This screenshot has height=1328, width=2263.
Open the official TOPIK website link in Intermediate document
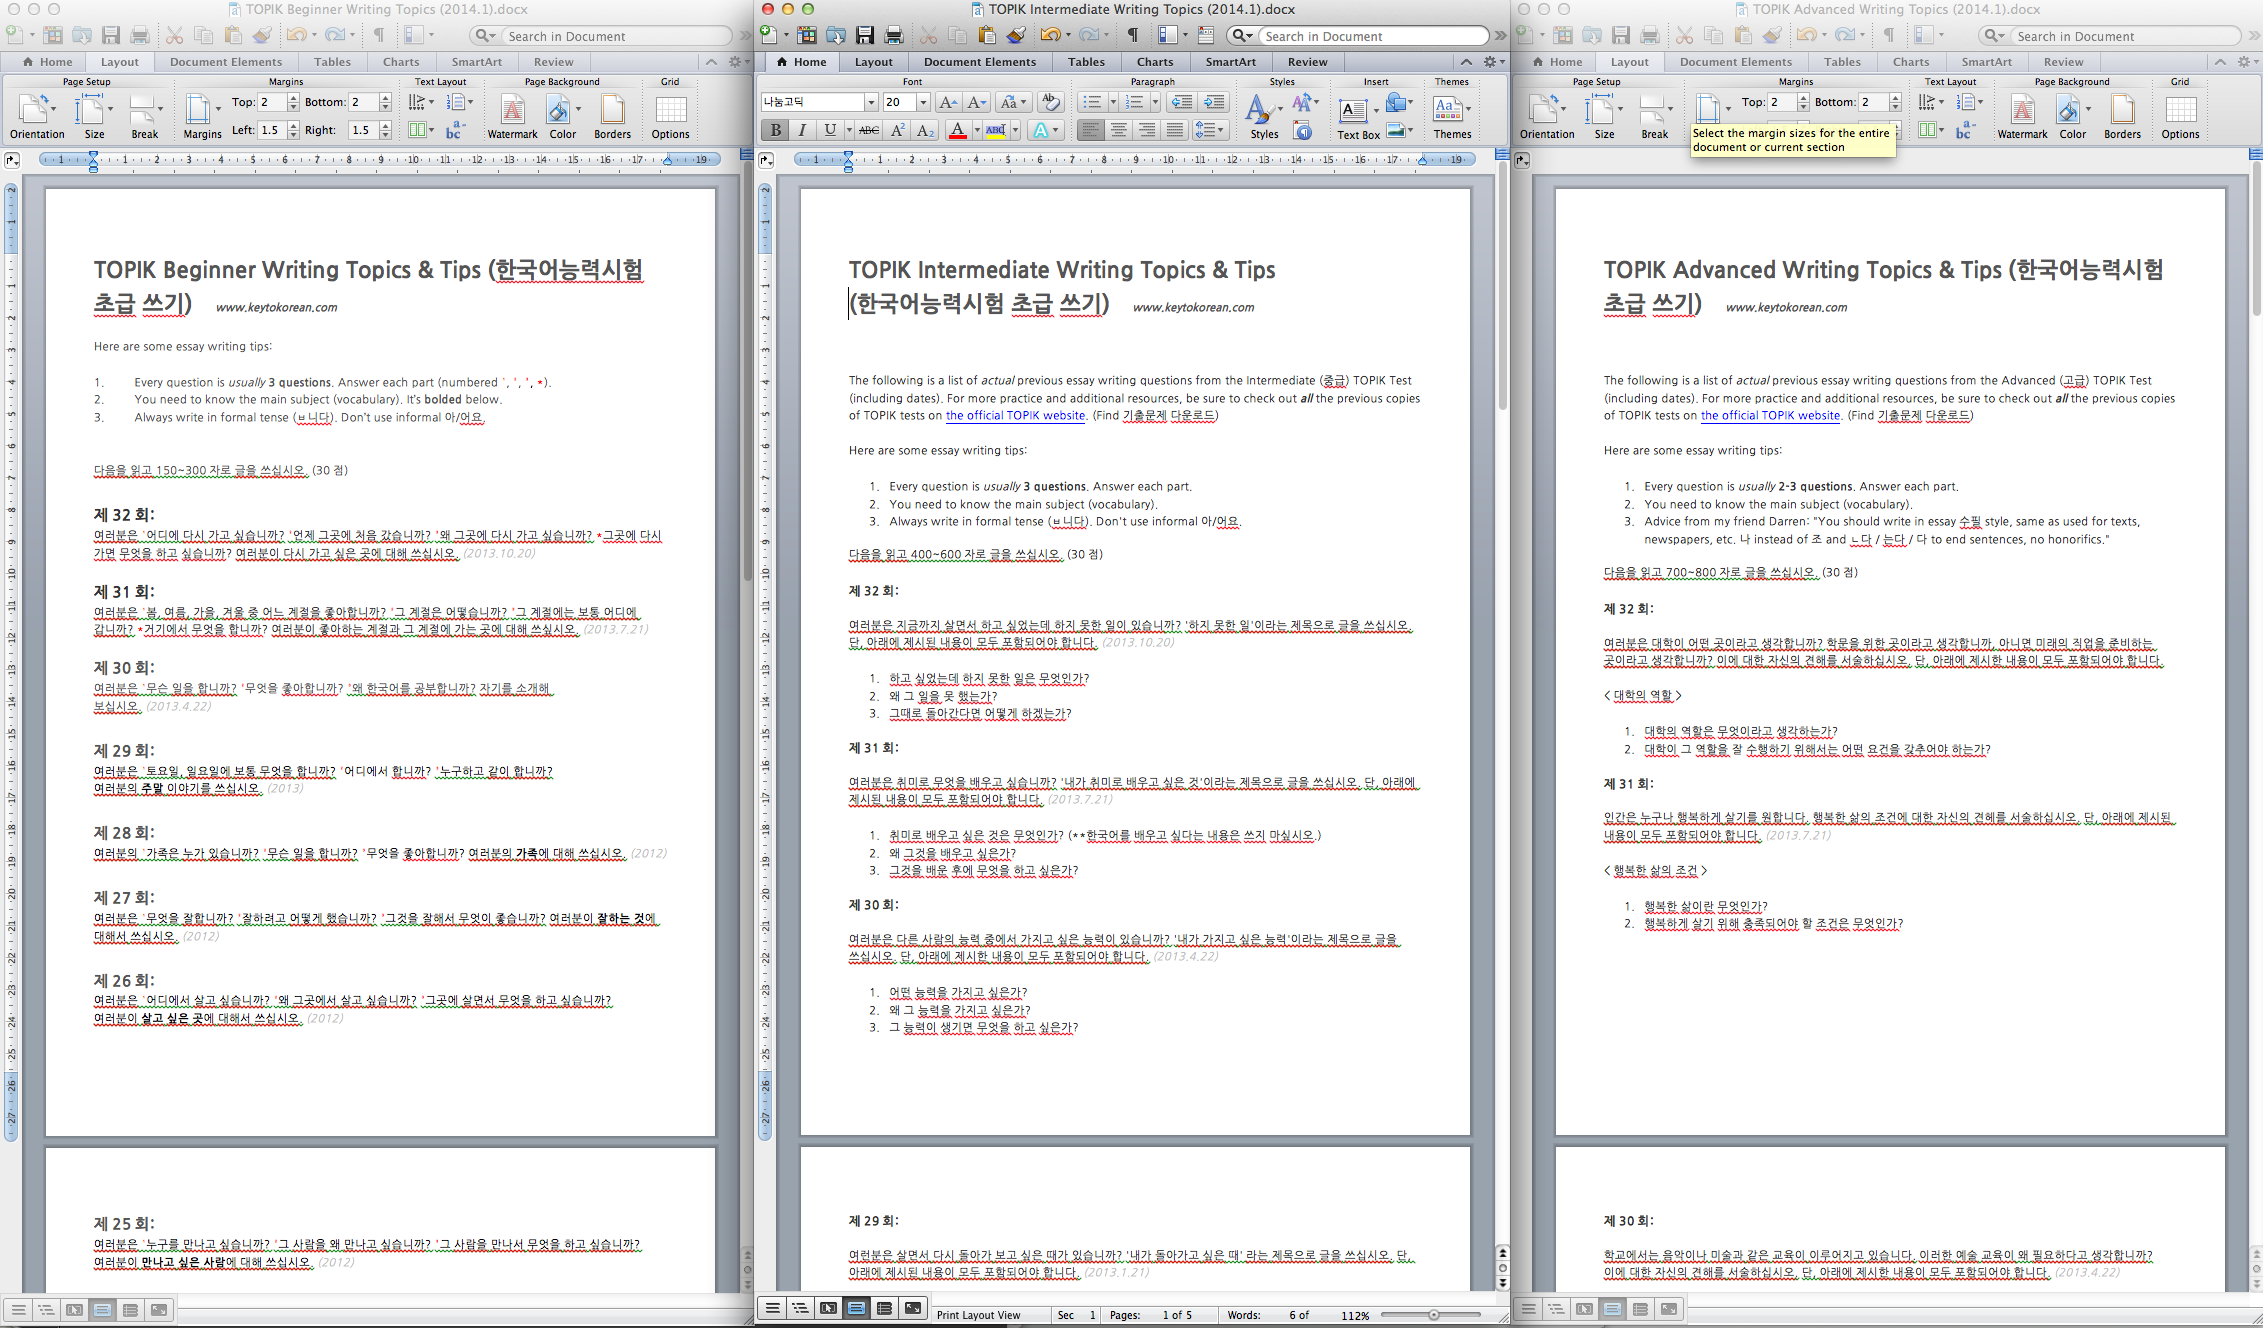click(x=1015, y=416)
